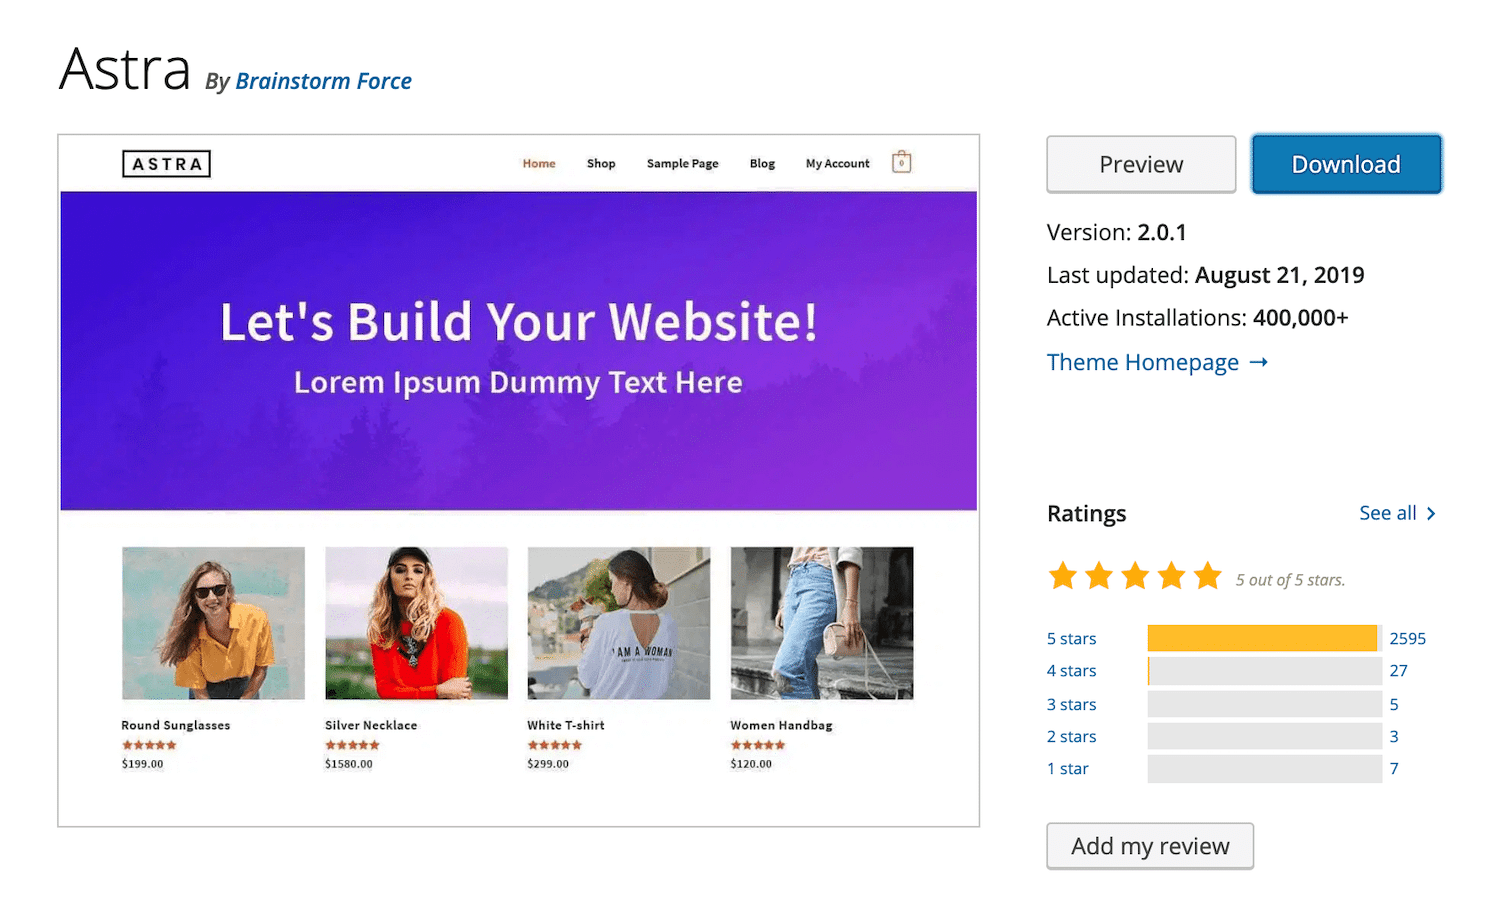Go to My Account menu item
The width and height of the screenshot is (1500, 906).
click(837, 164)
